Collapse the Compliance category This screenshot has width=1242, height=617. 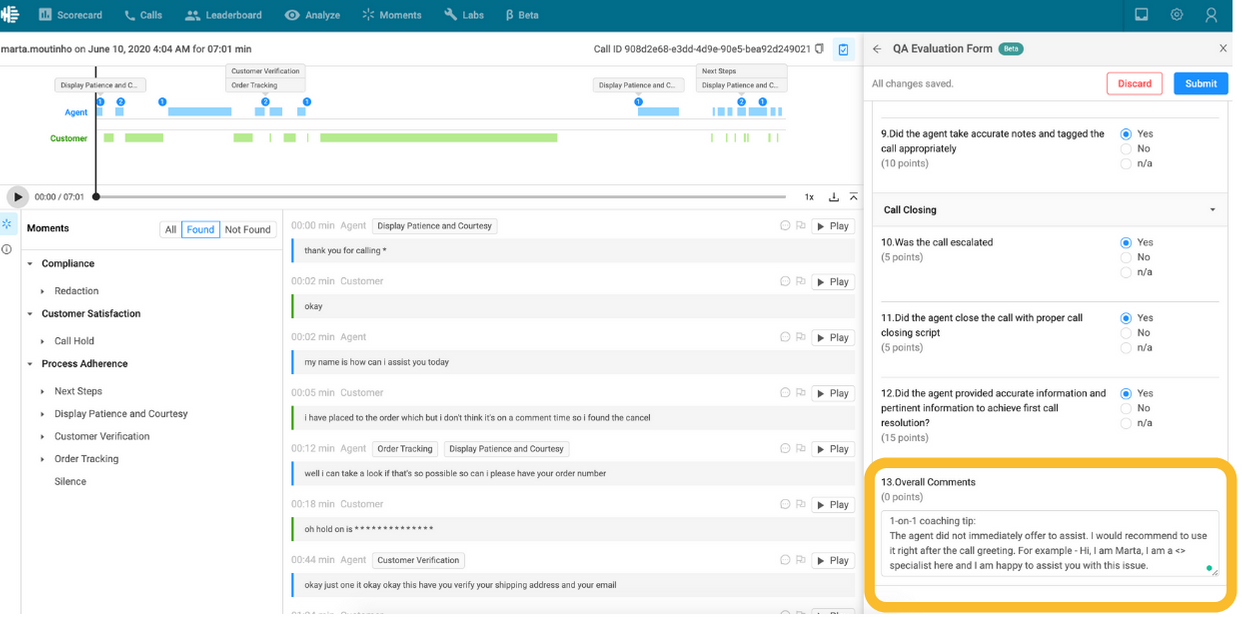click(30, 264)
